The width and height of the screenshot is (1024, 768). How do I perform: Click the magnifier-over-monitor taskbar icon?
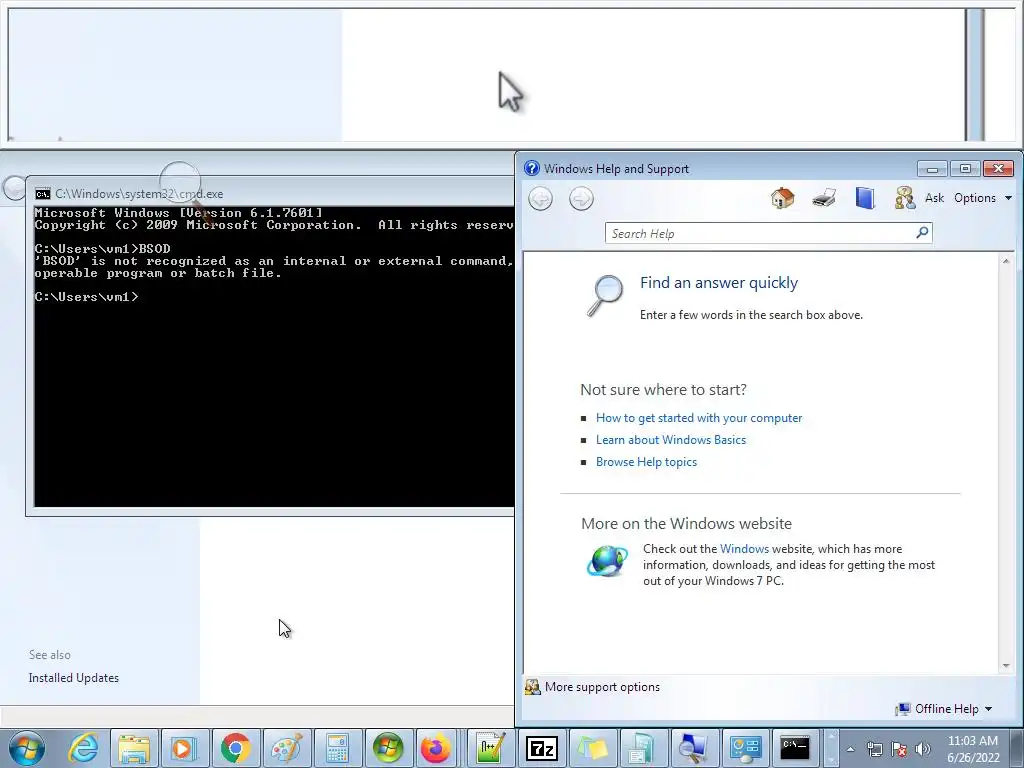694,748
